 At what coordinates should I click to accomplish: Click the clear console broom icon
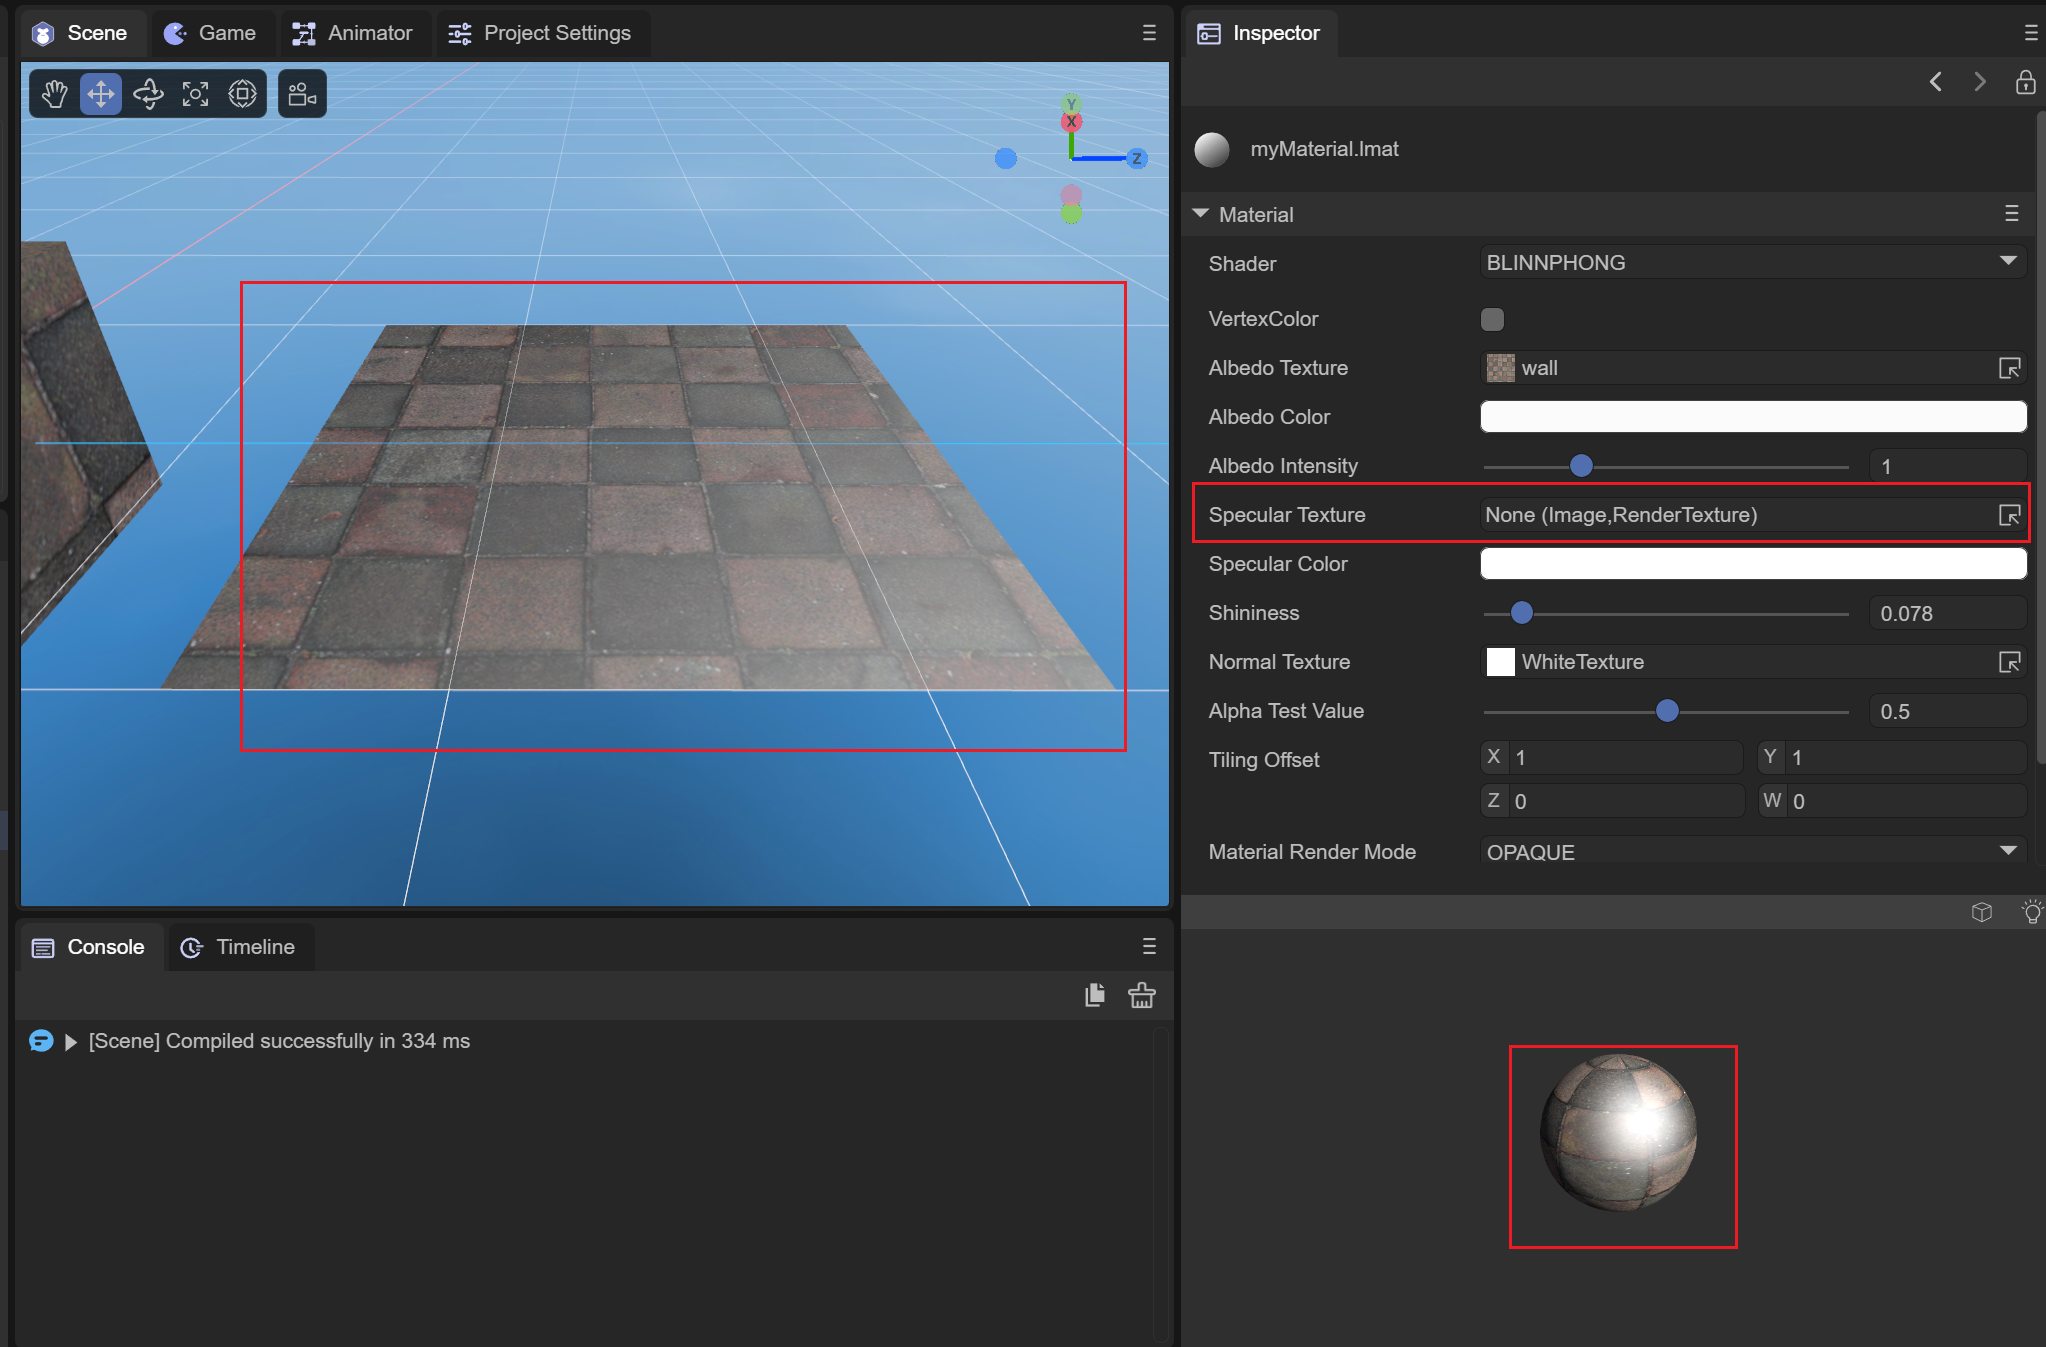click(1141, 995)
